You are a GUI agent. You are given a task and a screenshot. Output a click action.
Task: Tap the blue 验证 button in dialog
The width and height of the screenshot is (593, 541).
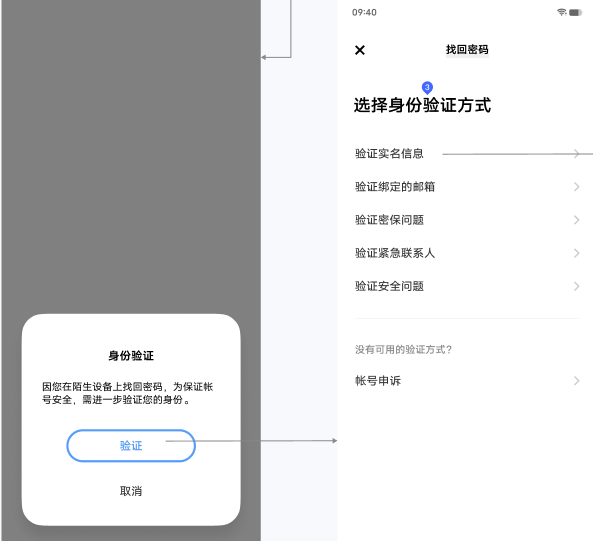coord(131,446)
